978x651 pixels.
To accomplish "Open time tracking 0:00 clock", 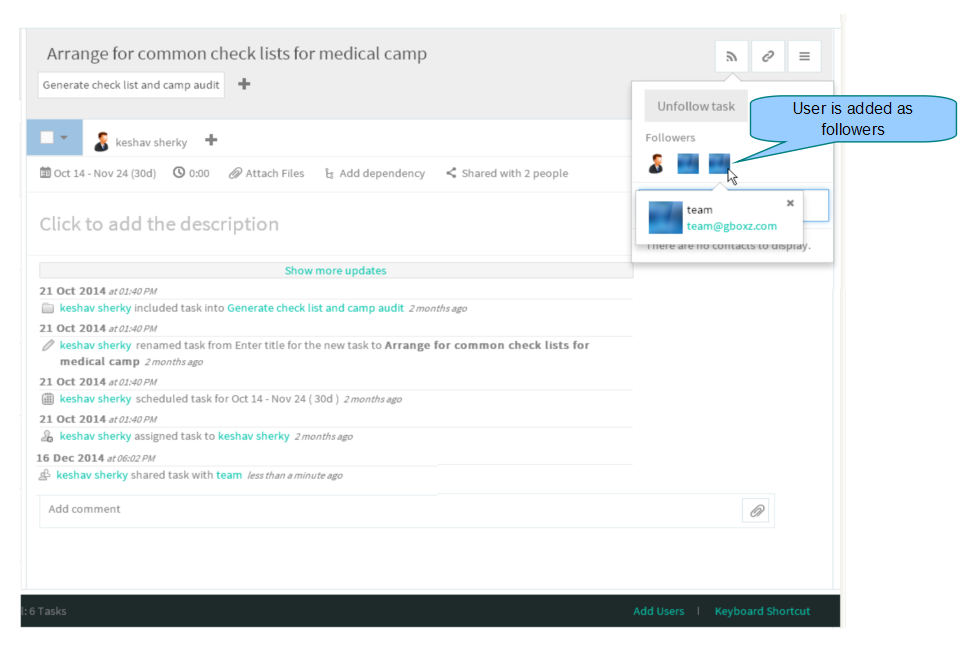I will pos(191,173).
